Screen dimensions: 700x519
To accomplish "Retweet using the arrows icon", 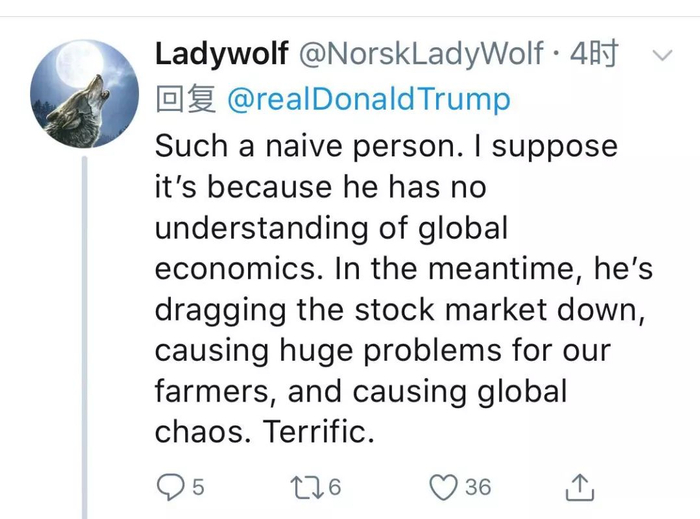I will tap(301, 486).
